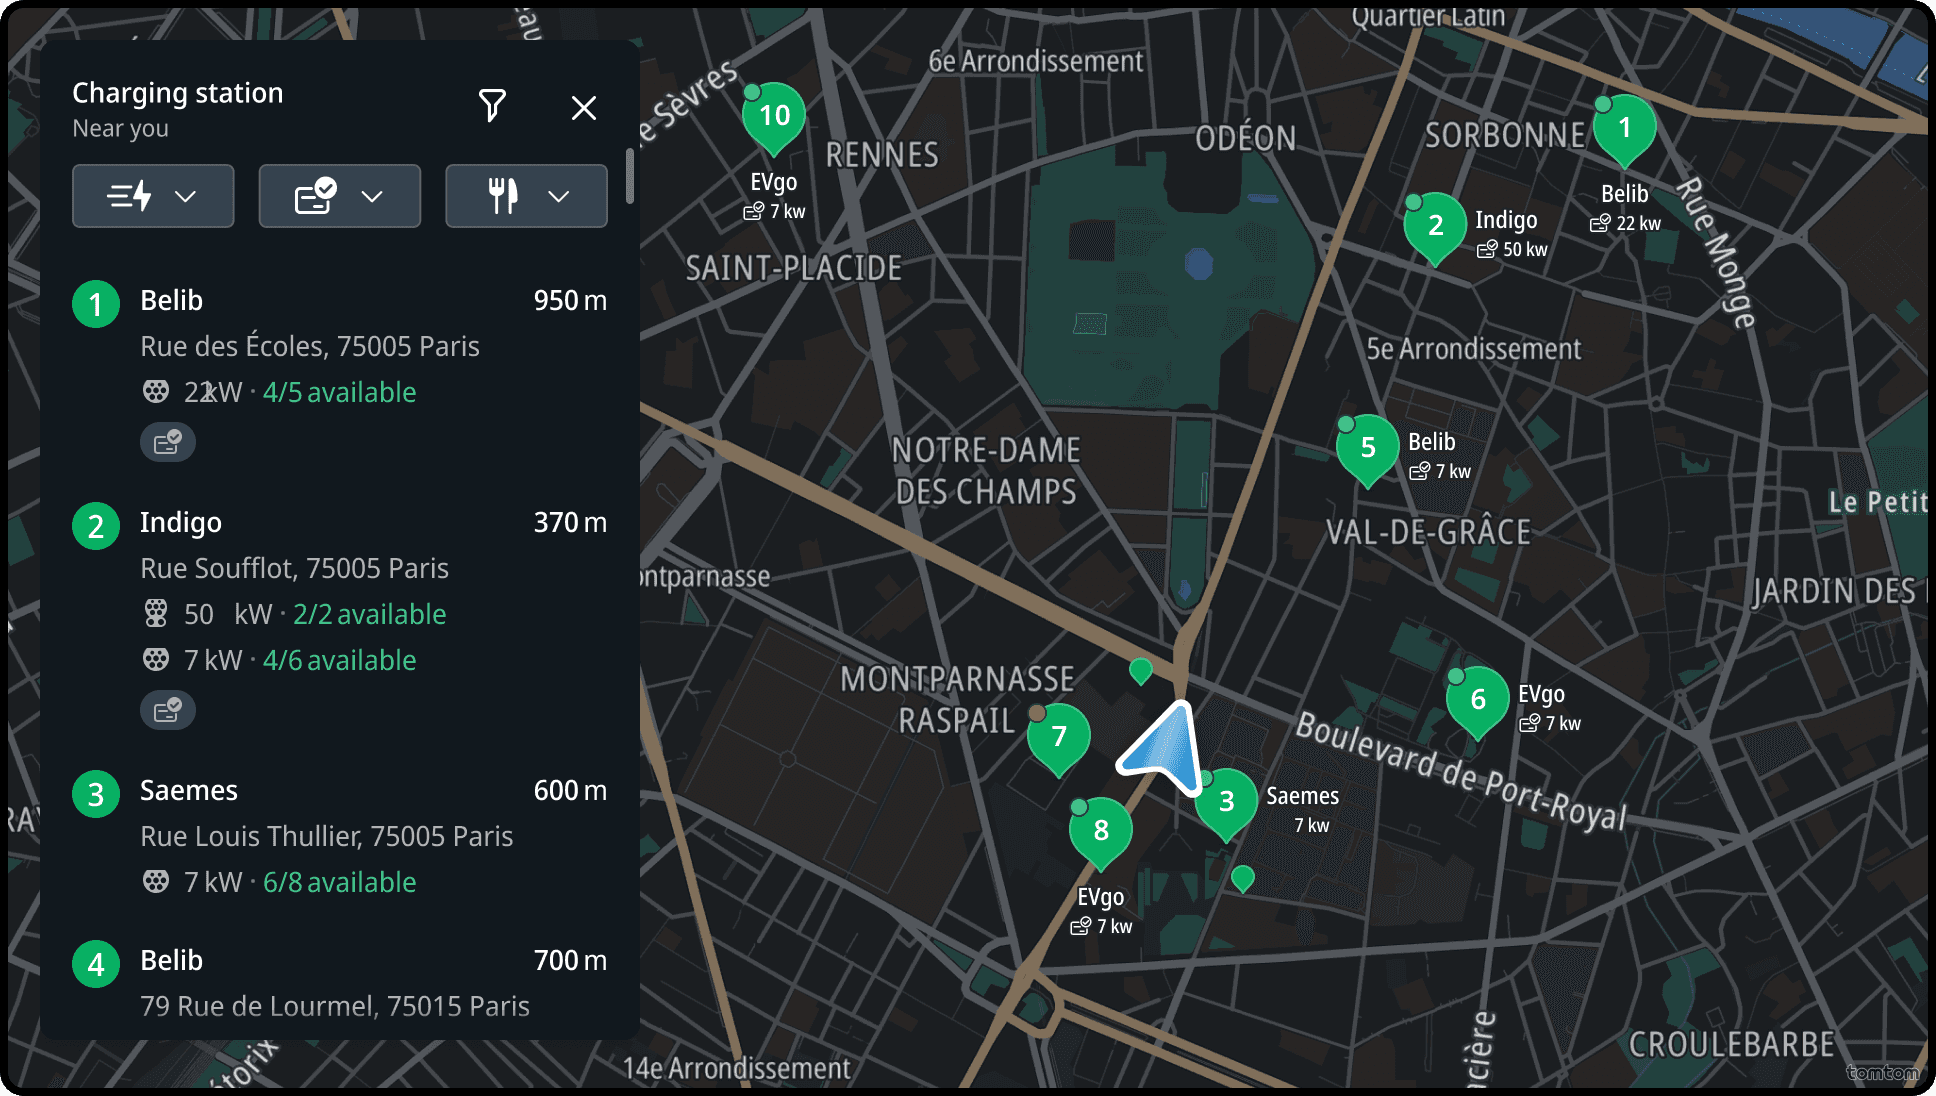Click payment badge under Belib entry
Screen dimensions: 1936x1096
click(x=168, y=442)
